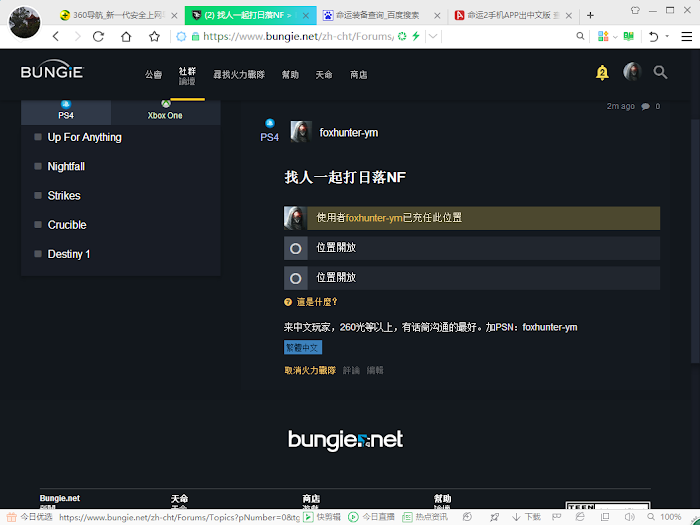Open the notifications bell
Screen dimensions: 700x525
point(602,72)
